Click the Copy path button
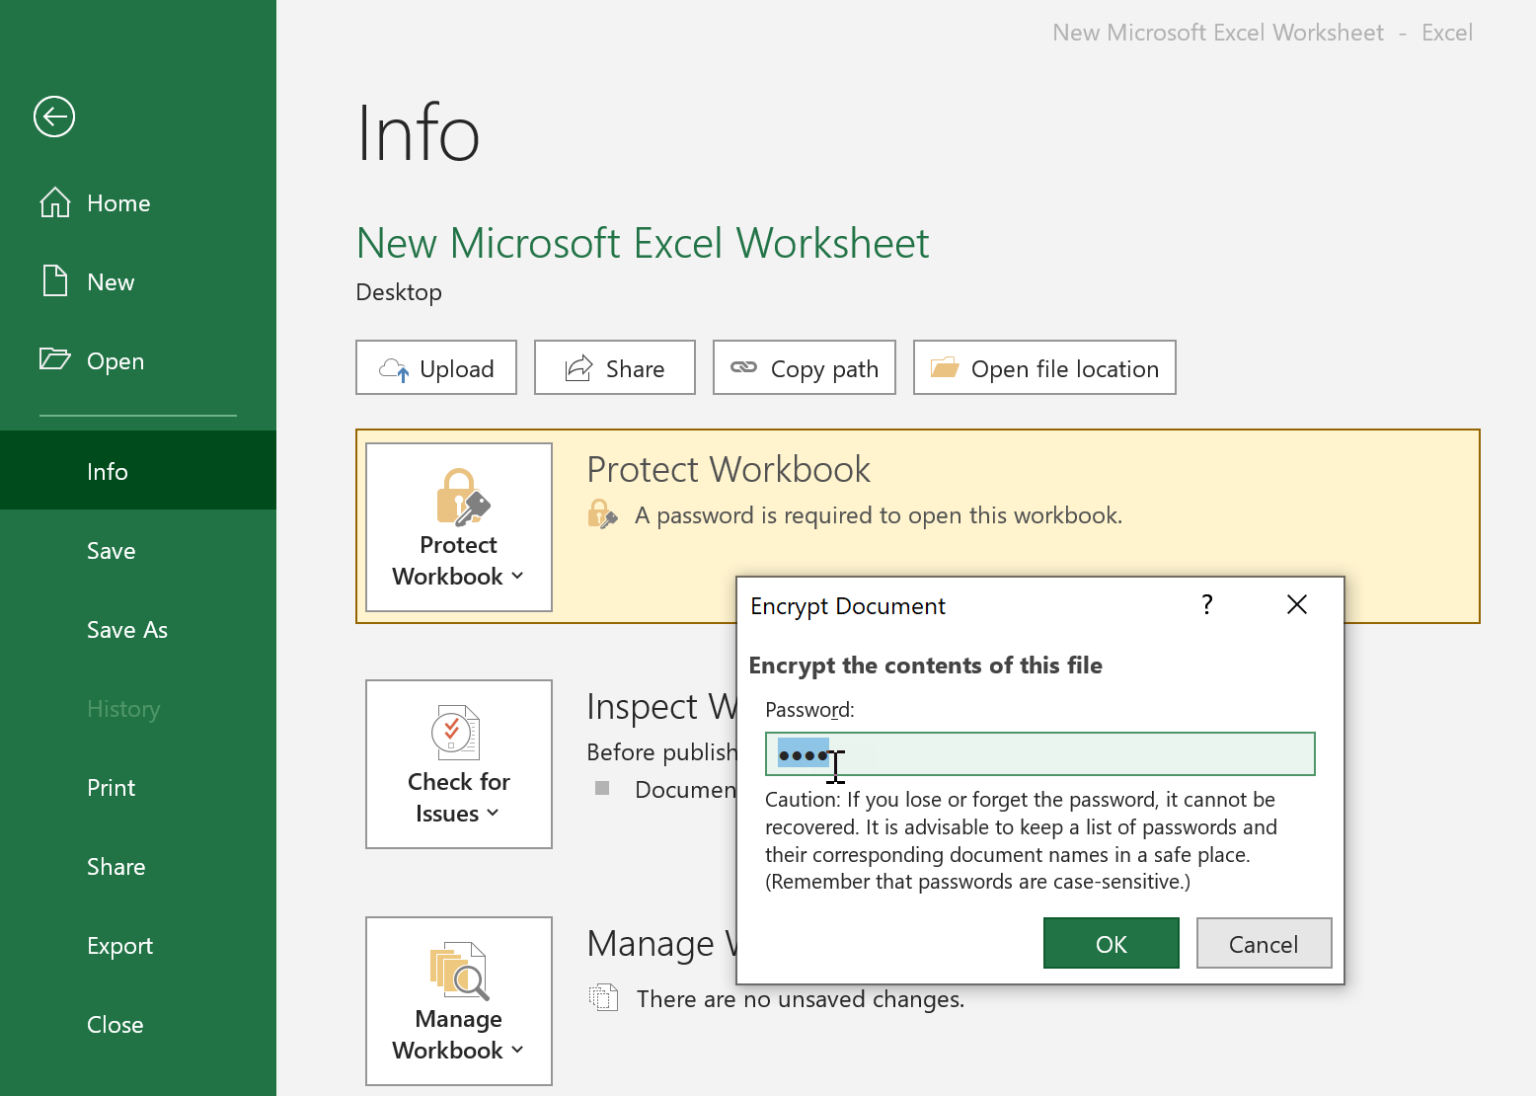The height and width of the screenshot is (1096, 1536). 804,368
